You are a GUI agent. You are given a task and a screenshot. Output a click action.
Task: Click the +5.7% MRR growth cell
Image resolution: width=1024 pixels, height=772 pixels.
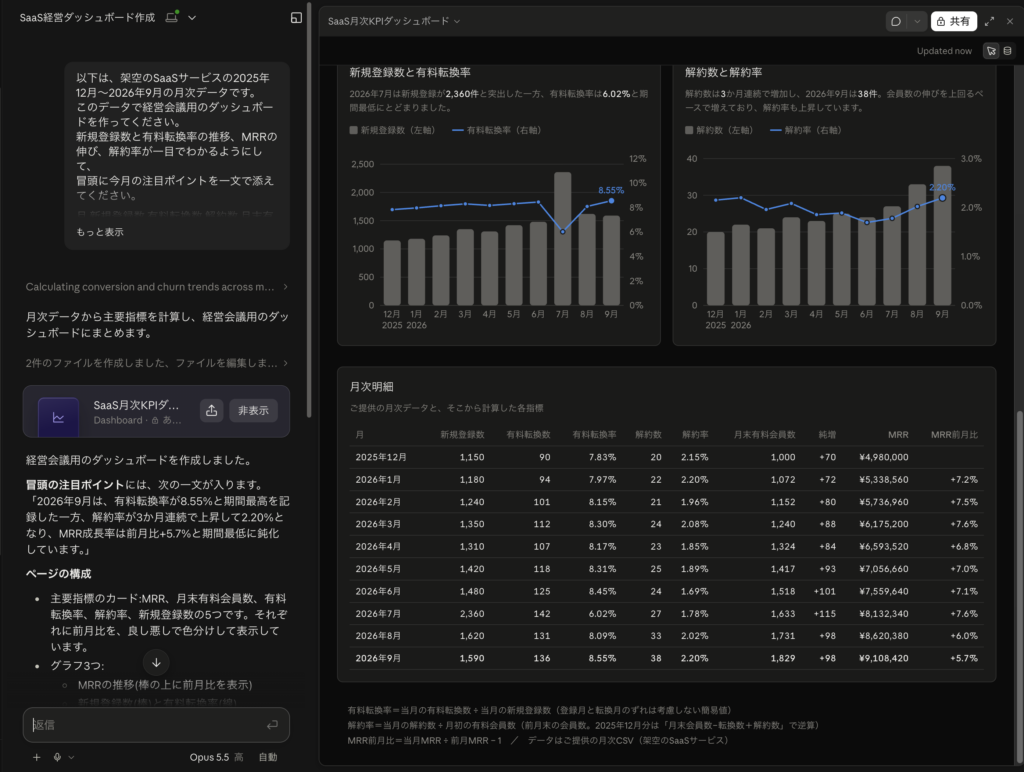(x=964, y=658)
